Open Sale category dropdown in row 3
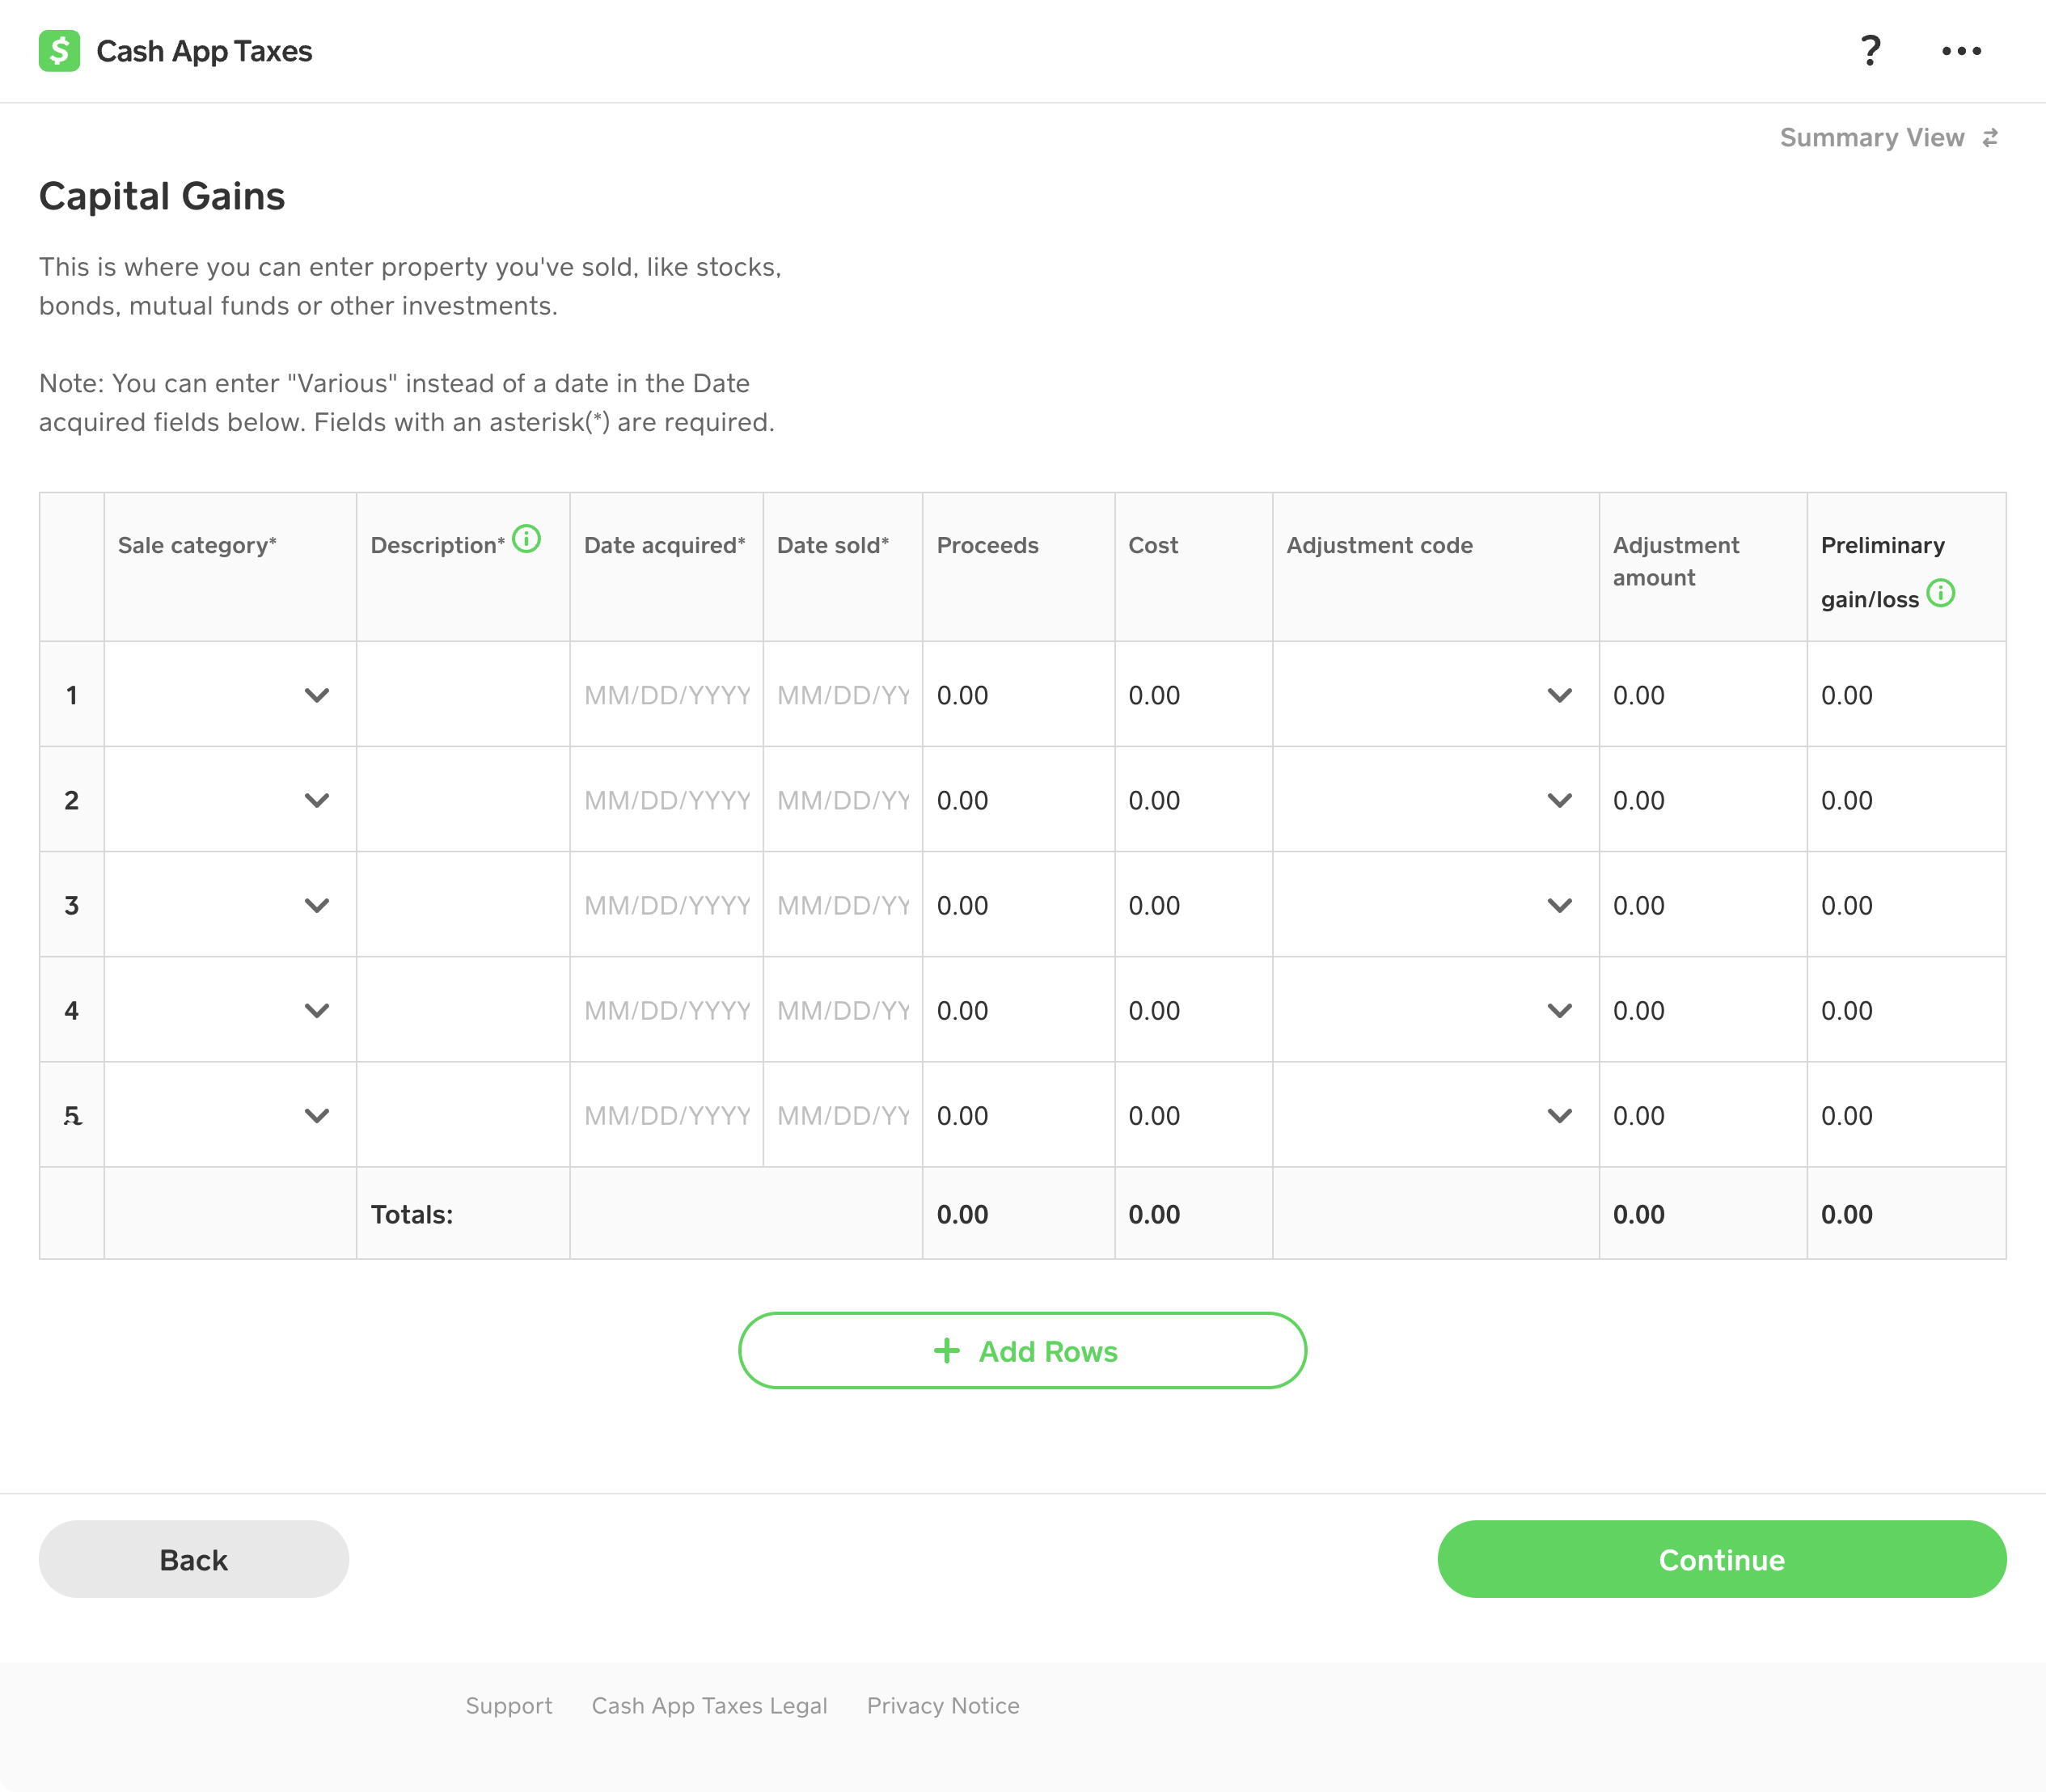The width and height of the screenshot is (2046, 1792). (x=230, y=905)
